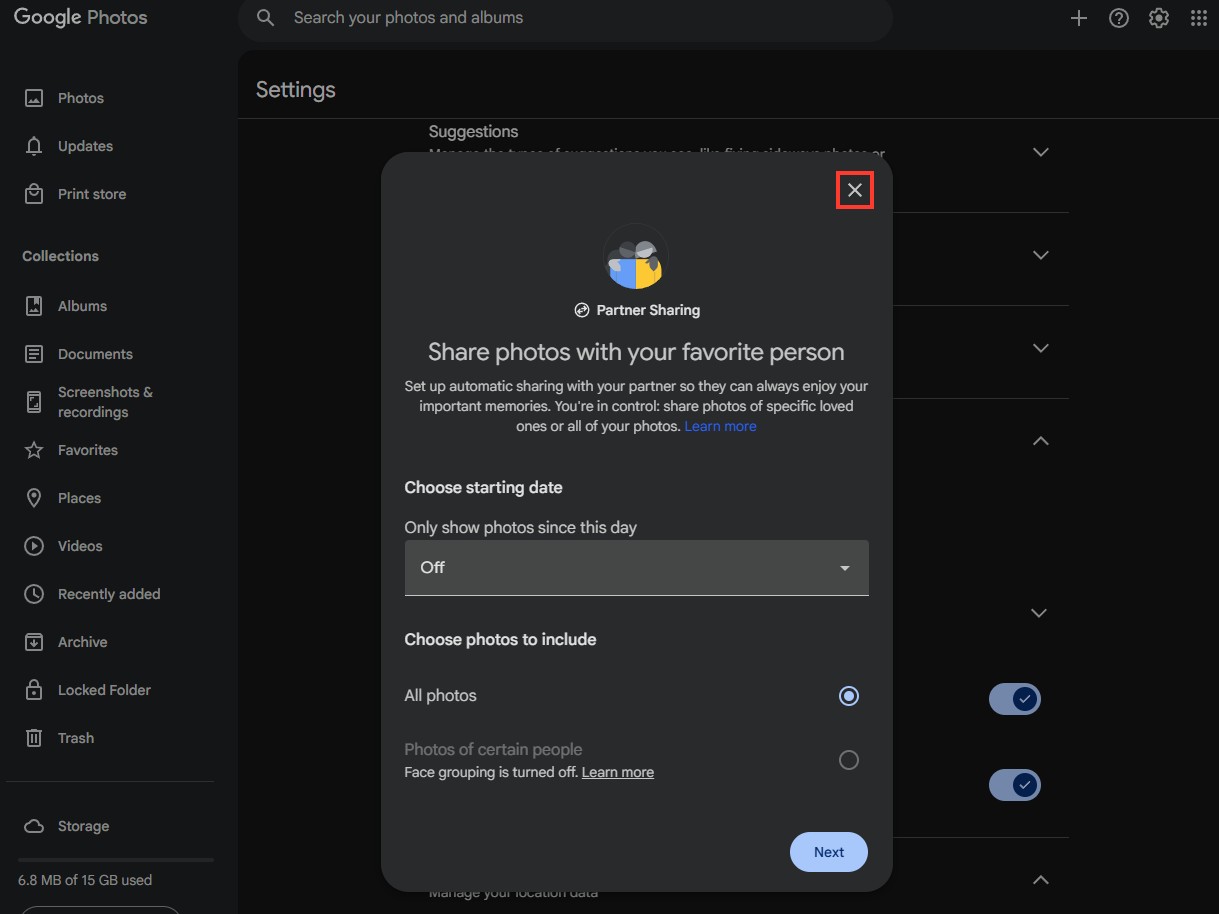Open the starting date dropdown showing Off
Viewport: 1219px width, 914px height.
[x=636, y=568]
